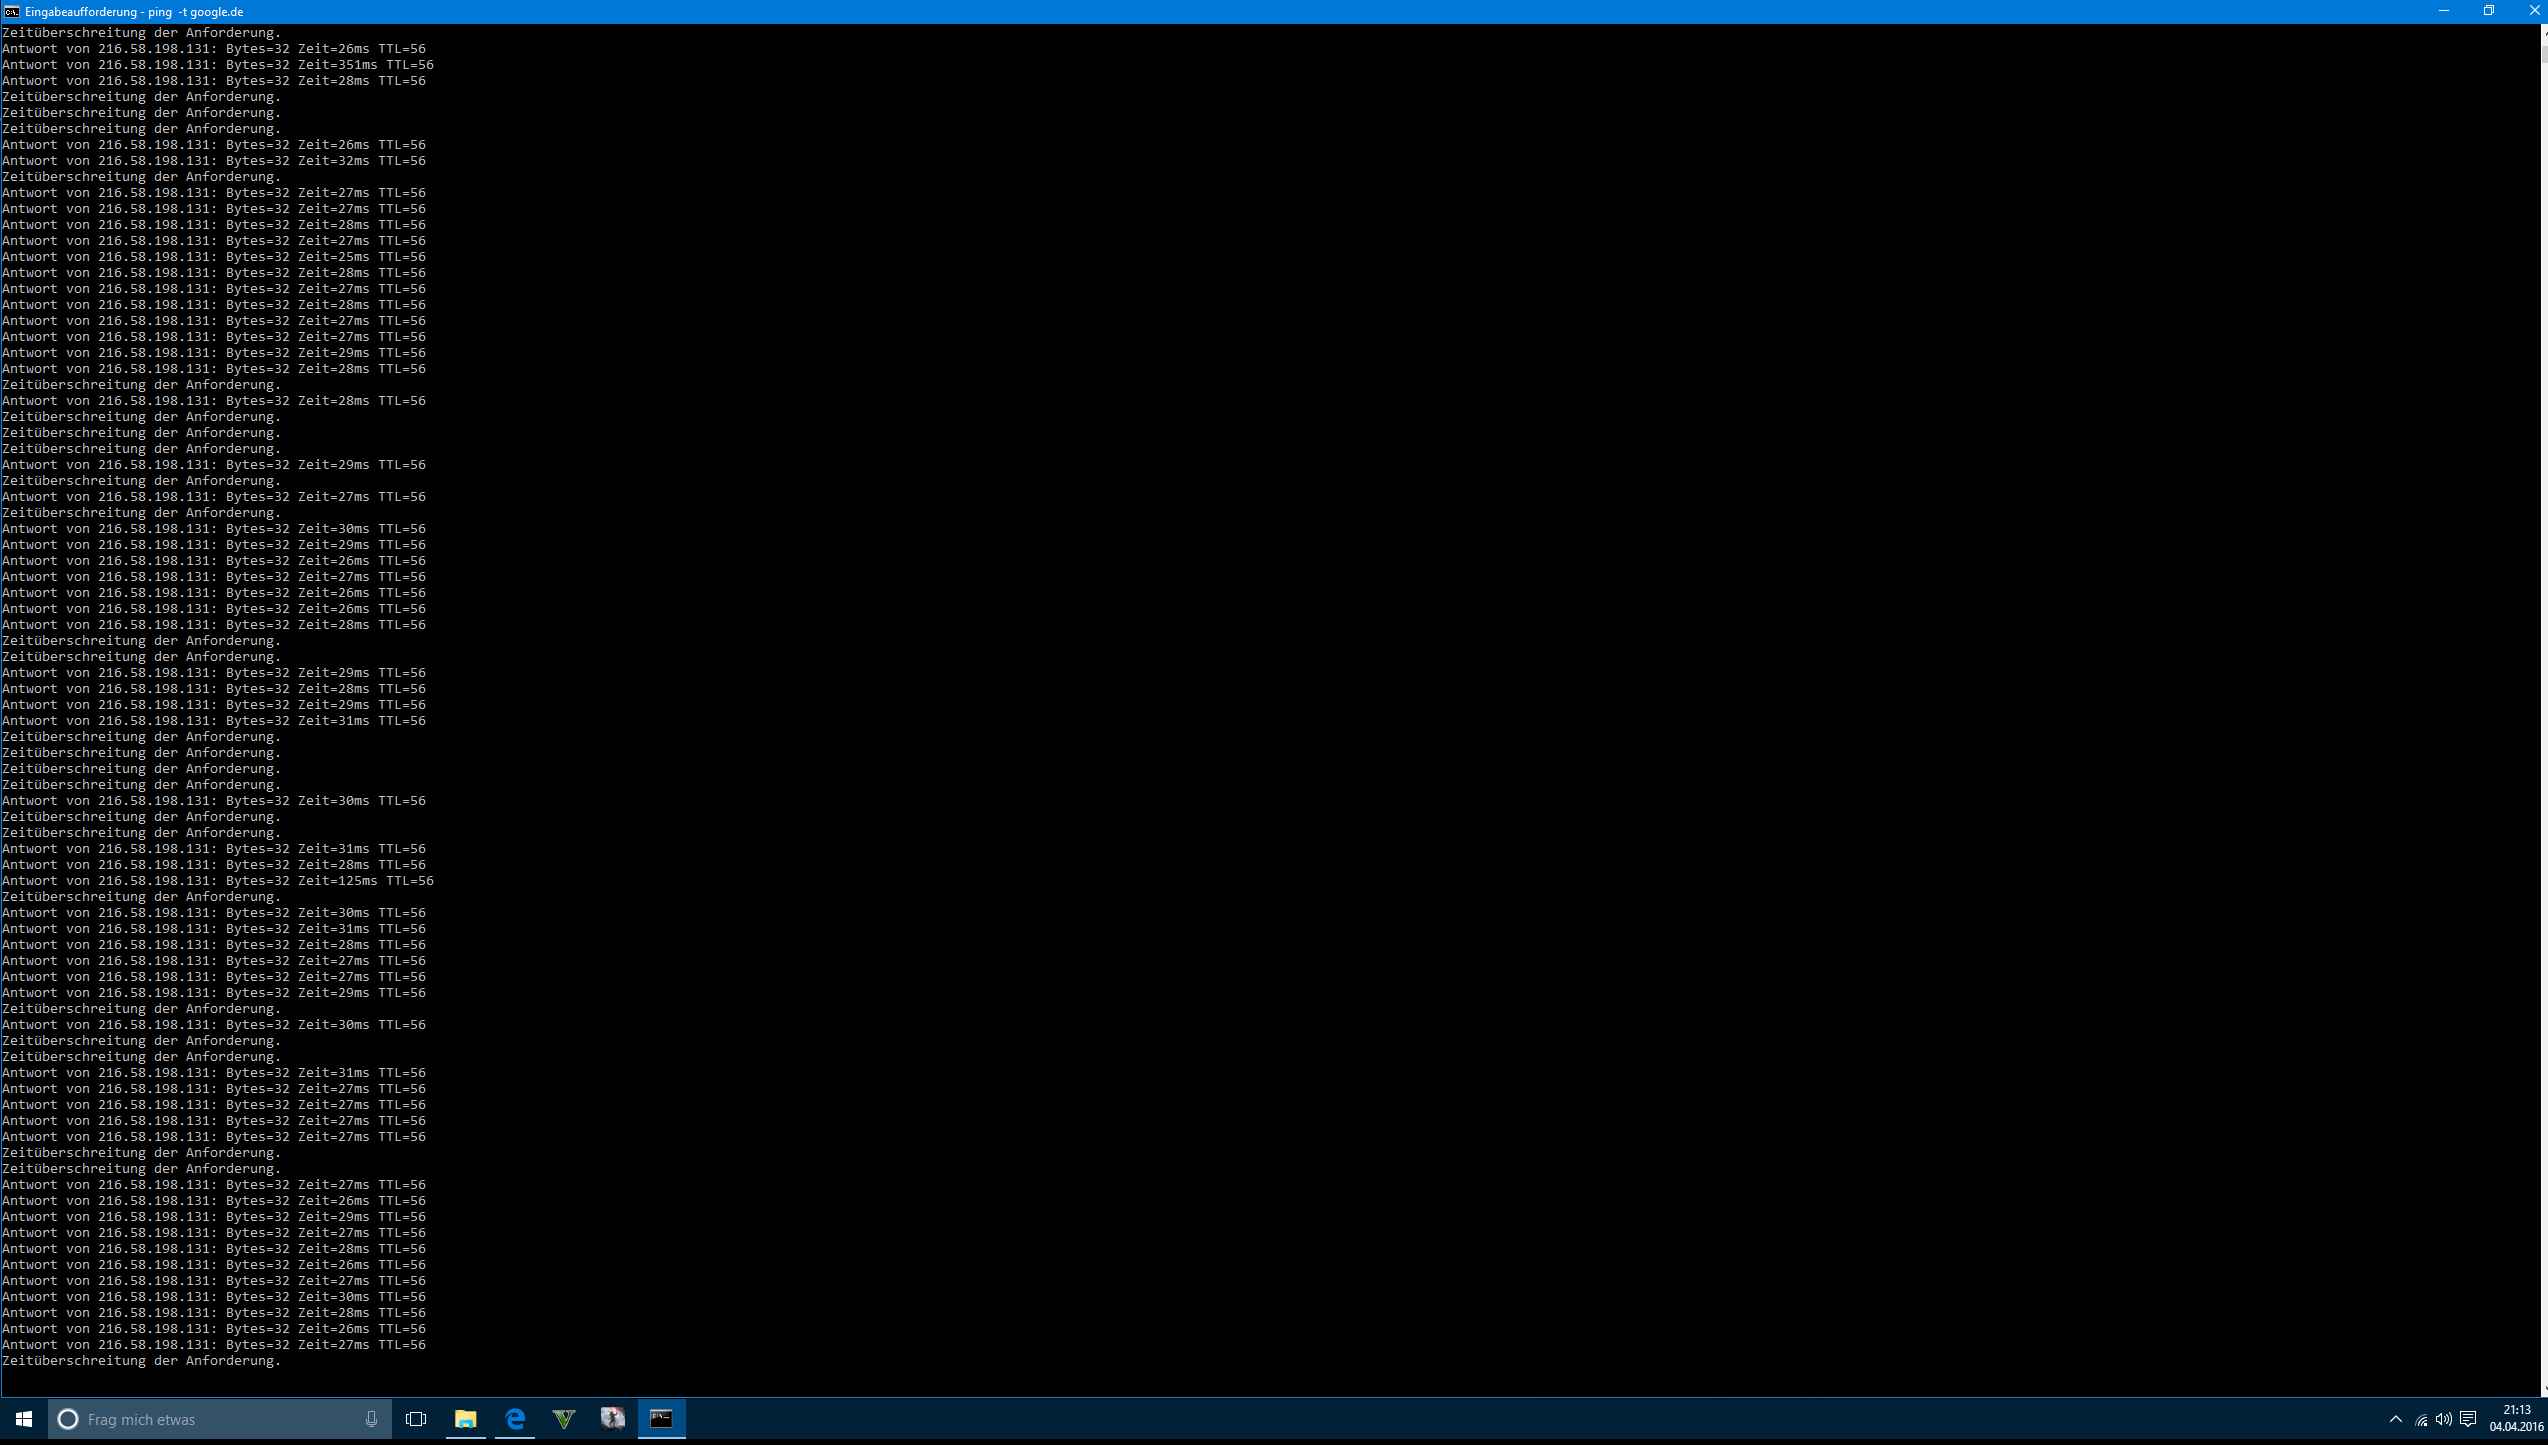
Task: Click the Windows Start button
Action: click(24, 1419)
